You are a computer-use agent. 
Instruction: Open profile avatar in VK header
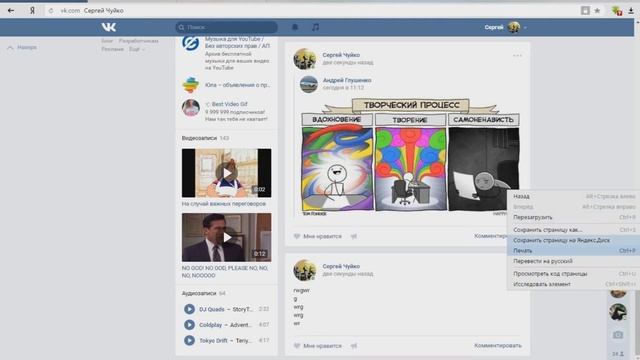[x=513, y=27]
